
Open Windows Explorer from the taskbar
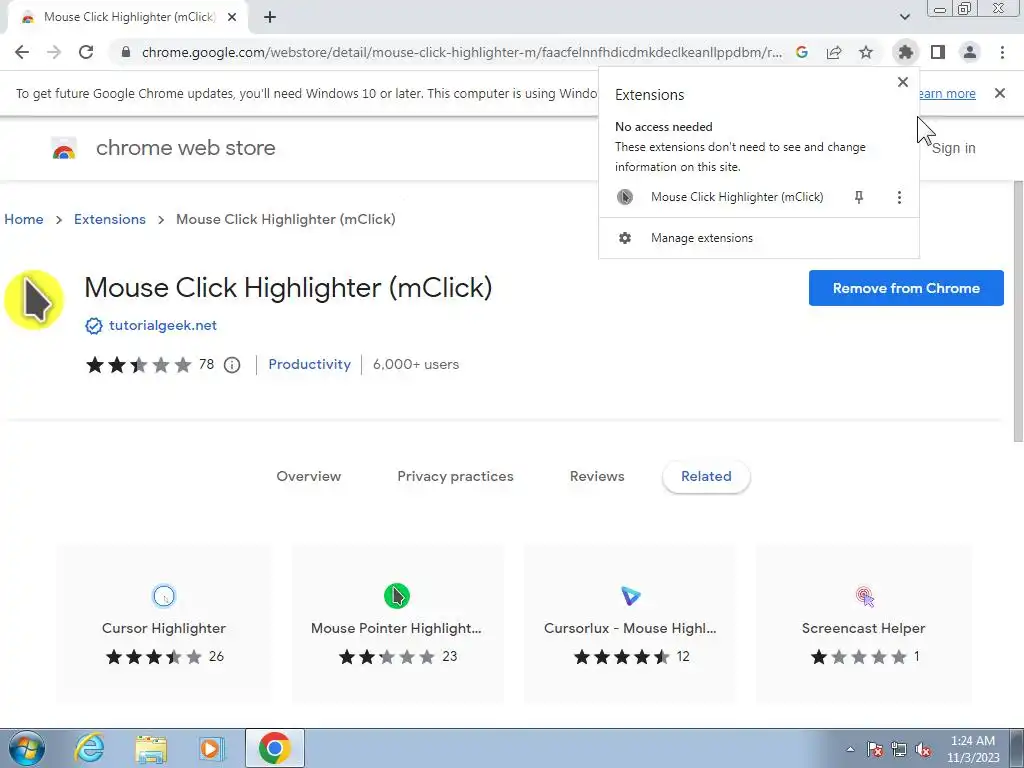[x=151, y=748]
